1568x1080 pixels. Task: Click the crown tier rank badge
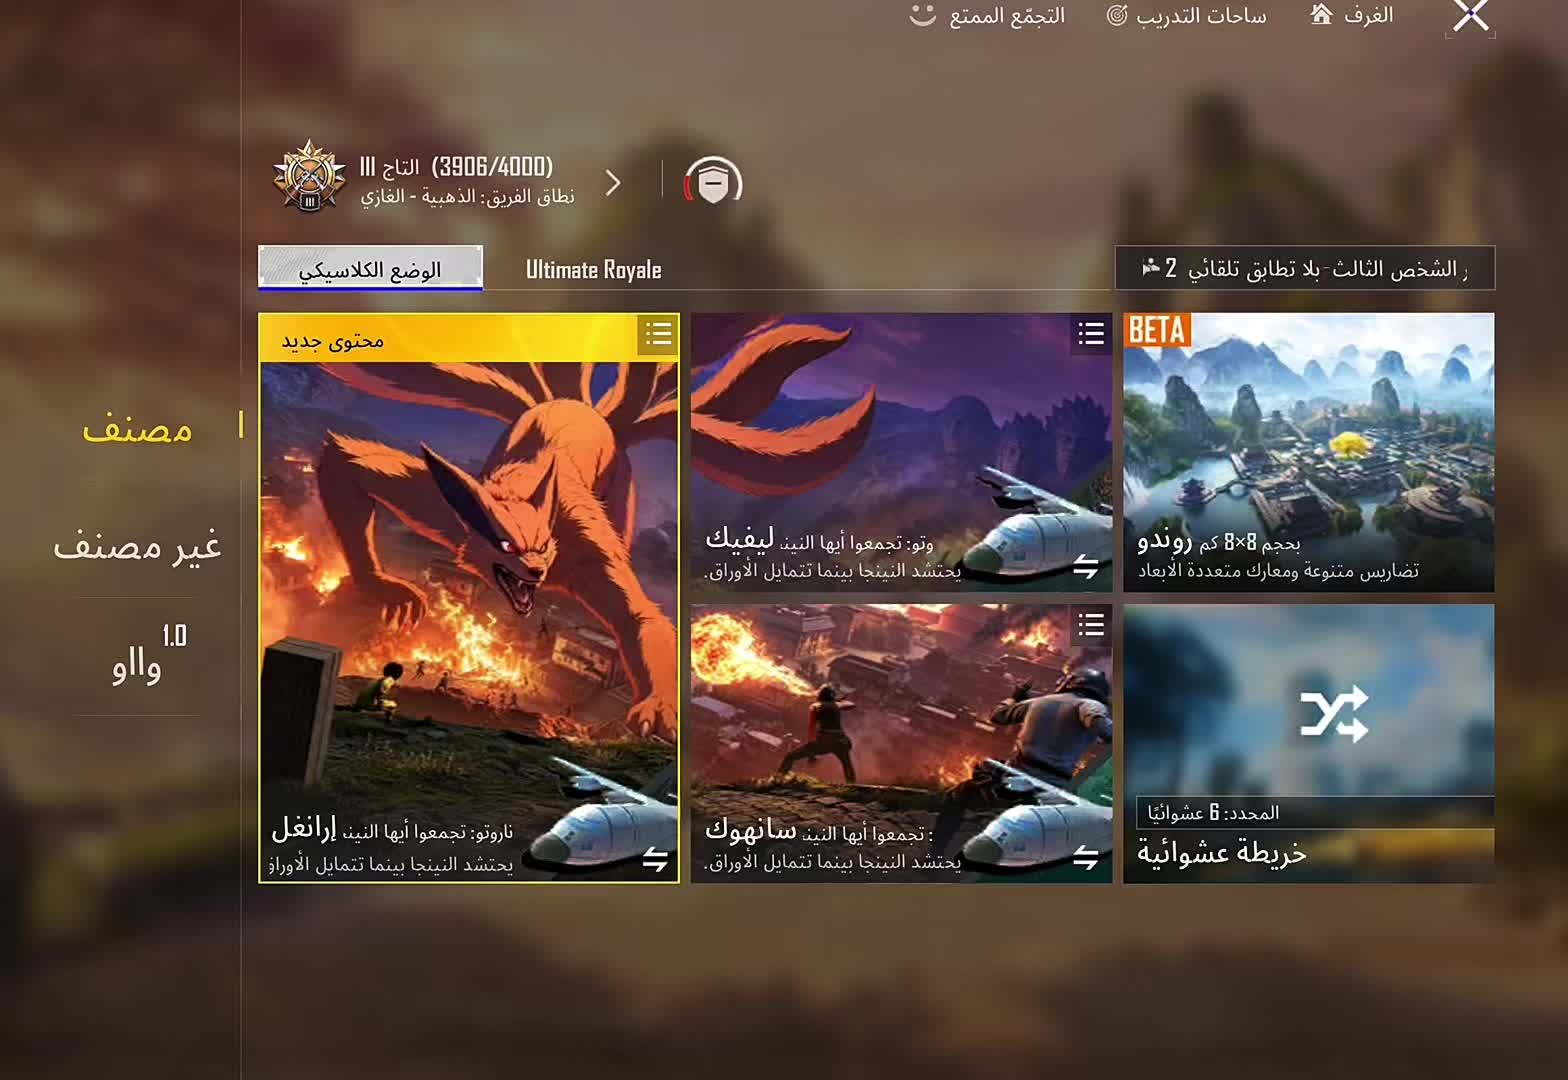310,177
